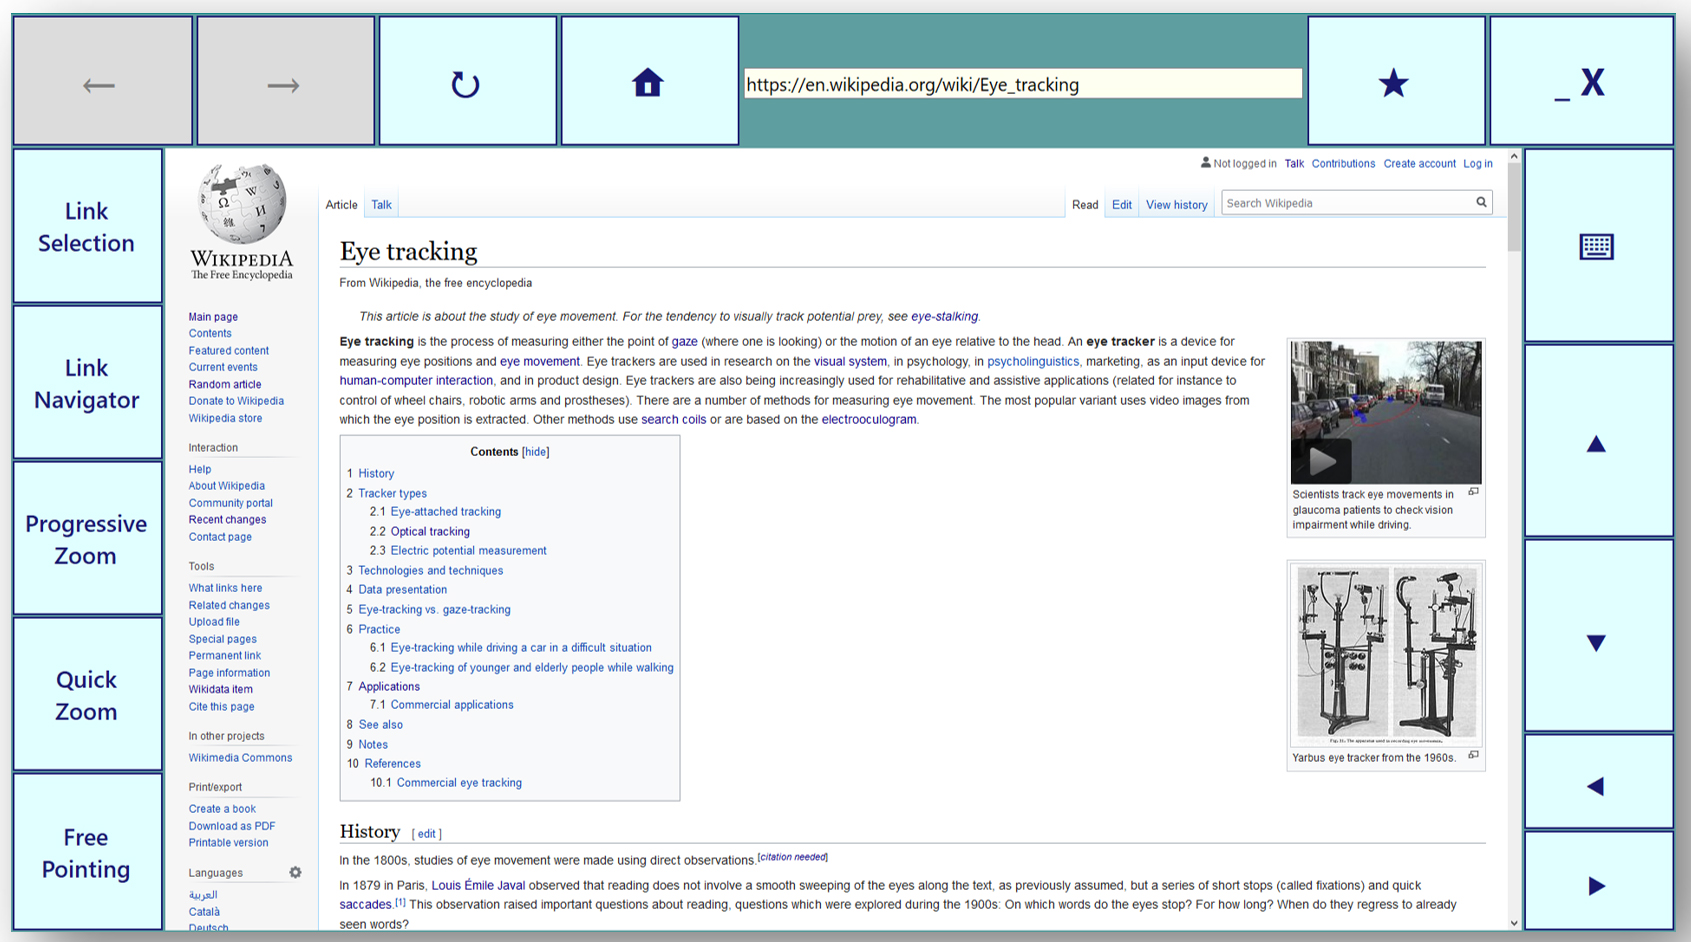This screenshot has width=1691, height=942.
Task: Activate Quick Zoom mode
Action: [87, 695]
